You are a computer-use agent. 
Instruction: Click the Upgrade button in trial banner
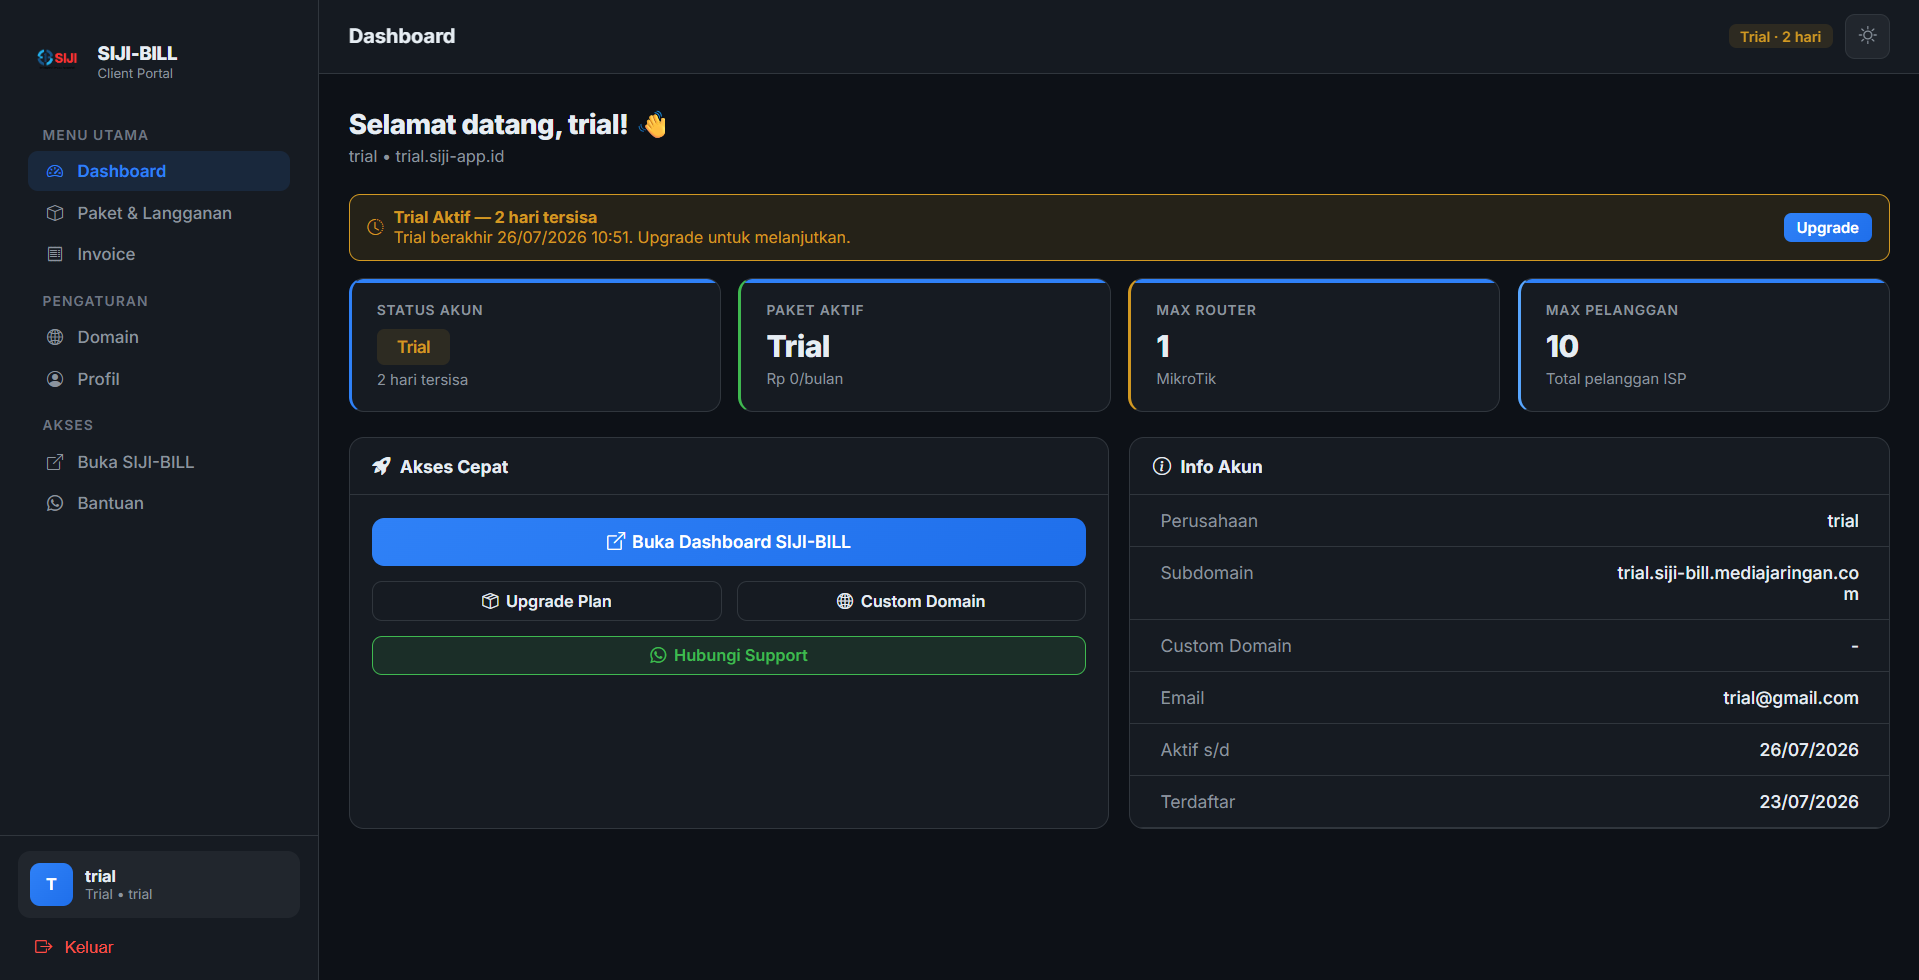[1827, 228]
